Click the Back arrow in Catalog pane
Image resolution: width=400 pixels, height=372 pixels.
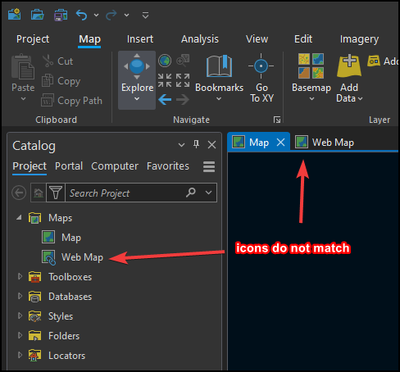coord(19,193)
